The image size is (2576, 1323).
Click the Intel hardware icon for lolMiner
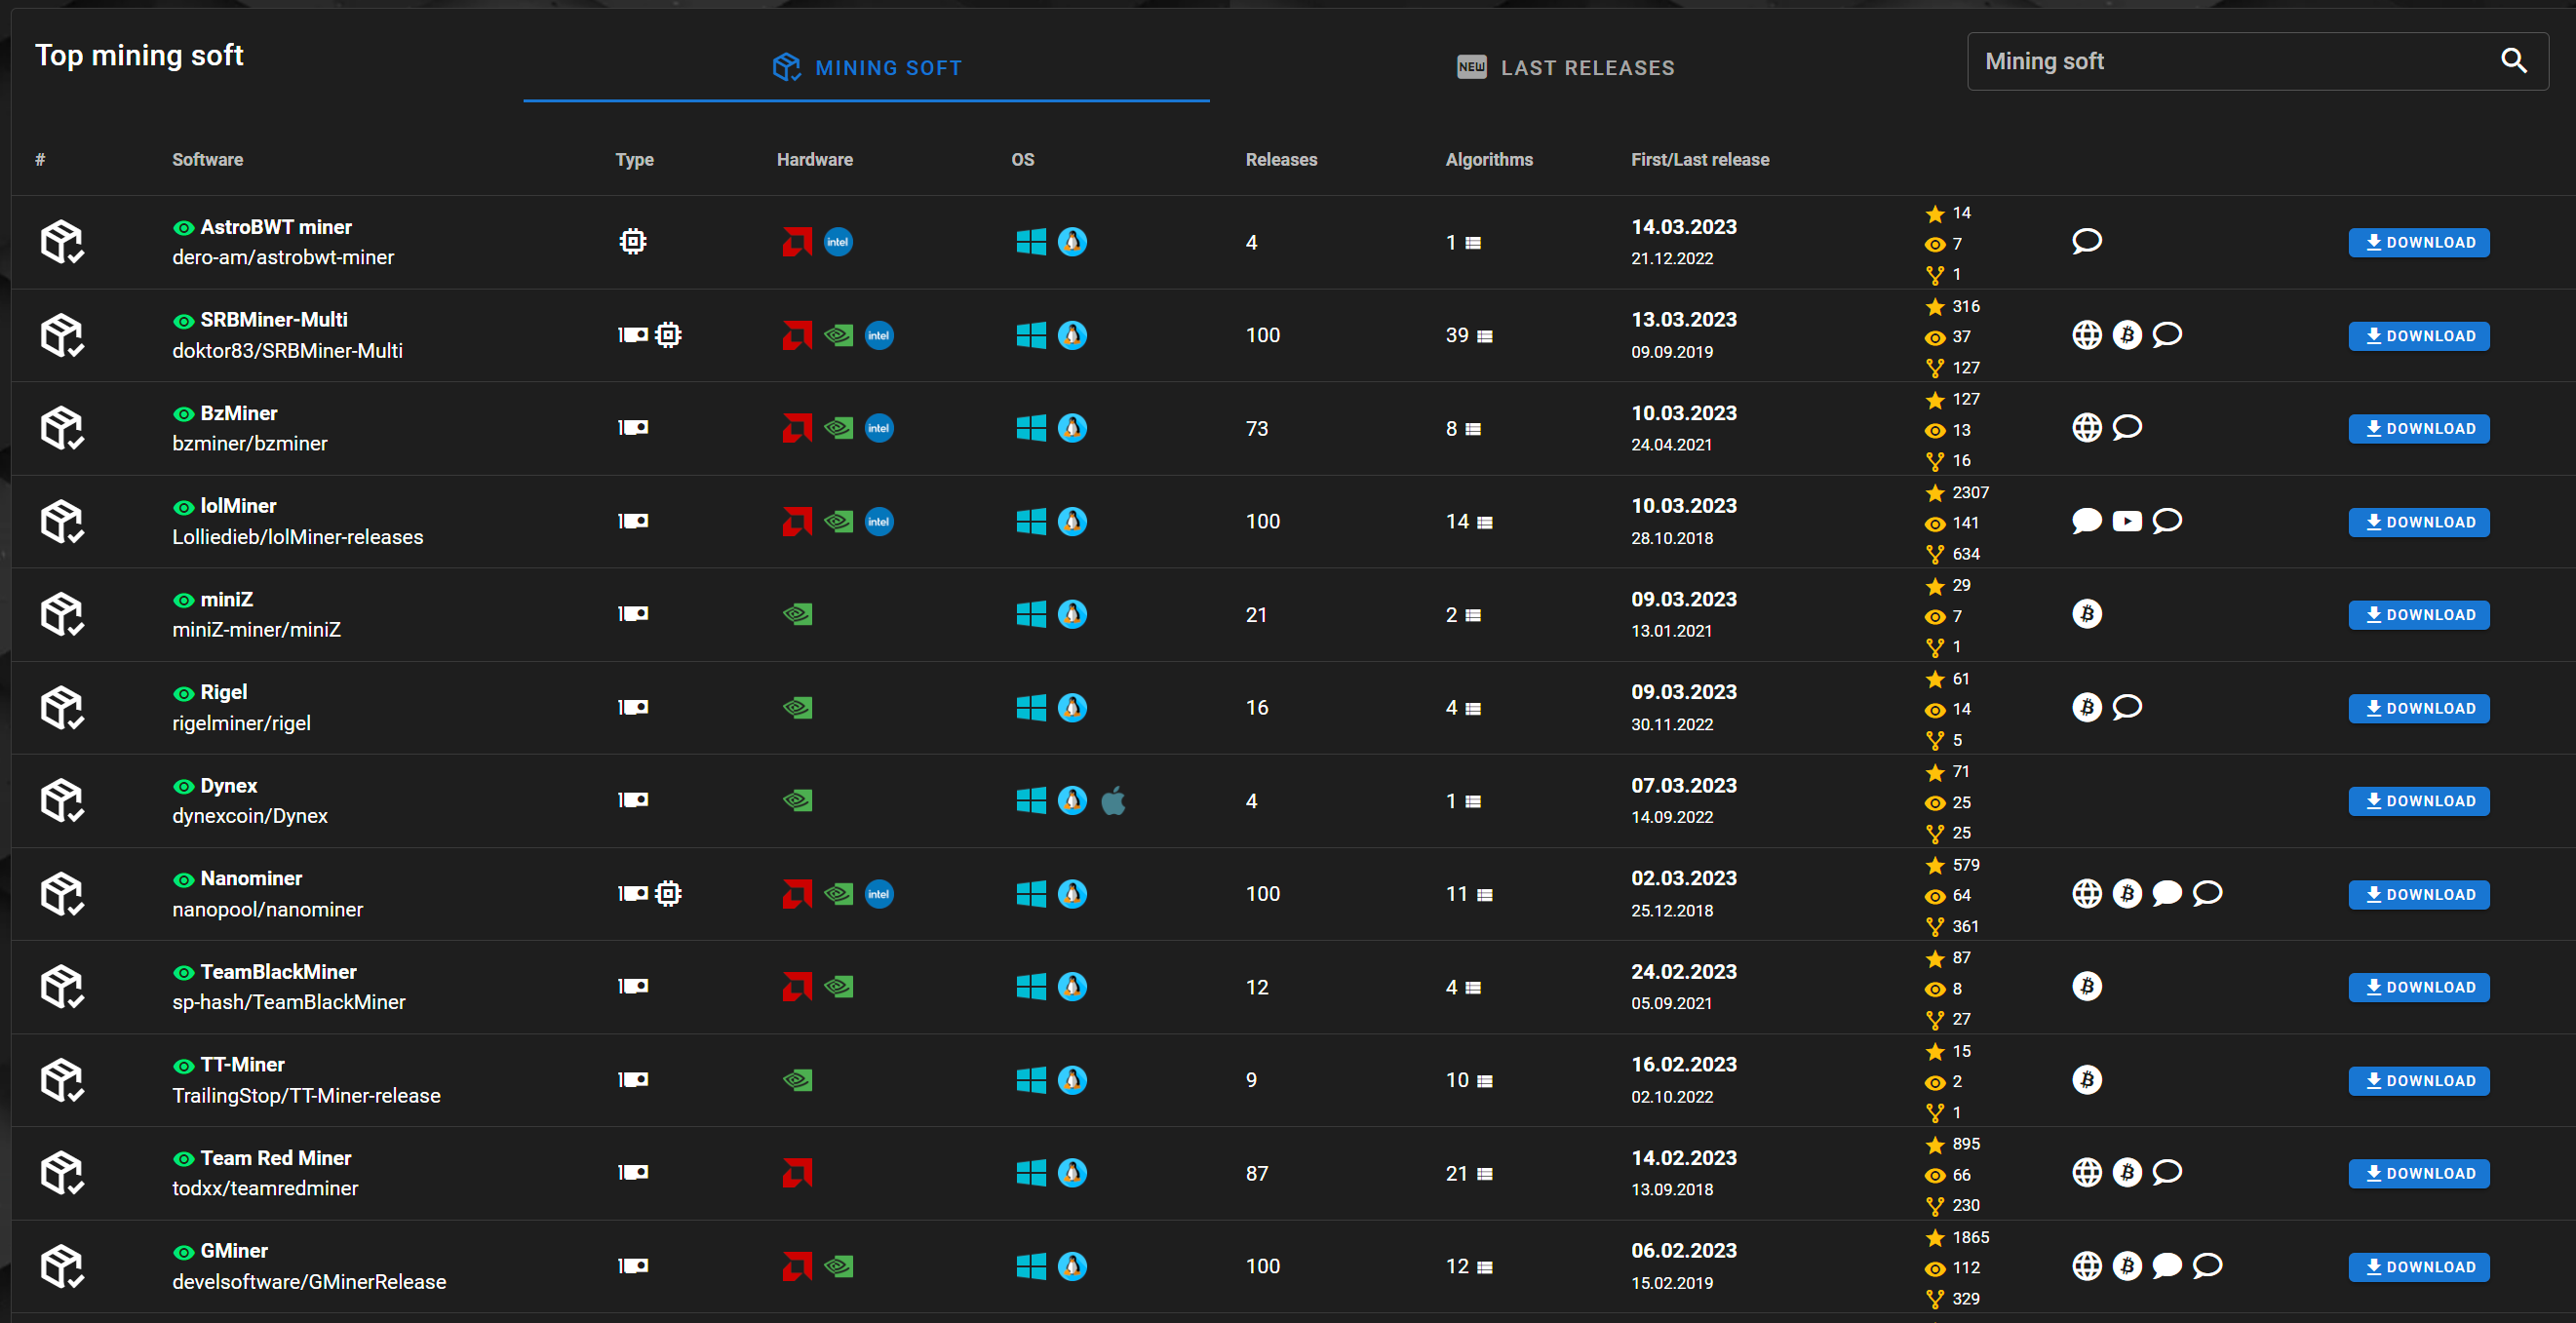point(879,521)
